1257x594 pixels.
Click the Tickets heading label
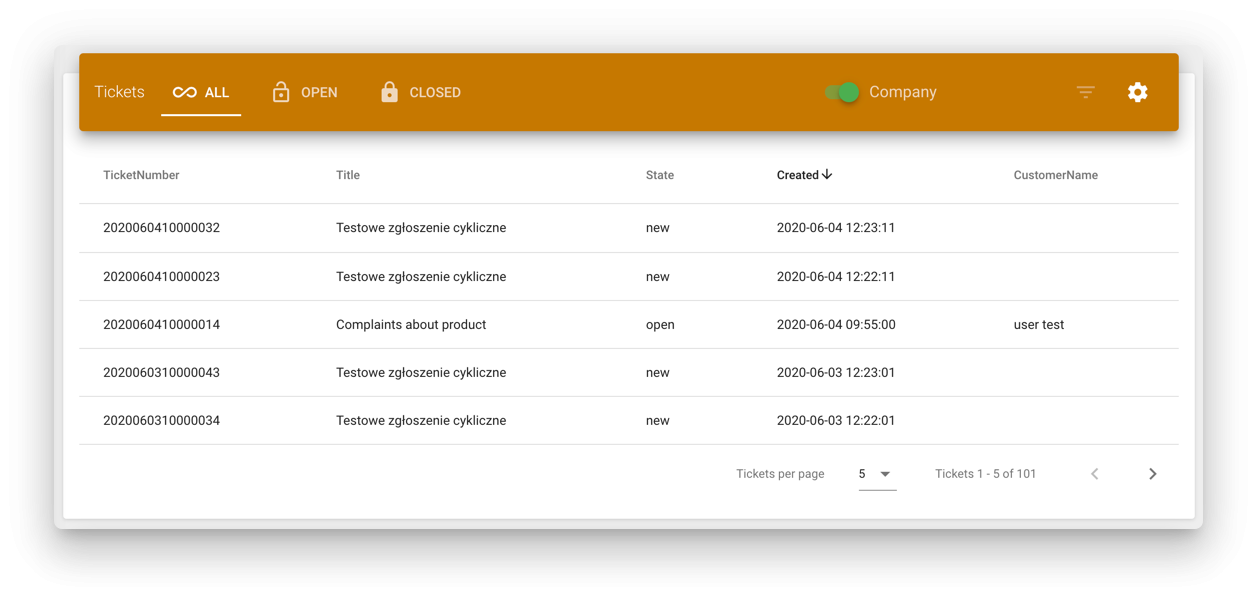119,92
